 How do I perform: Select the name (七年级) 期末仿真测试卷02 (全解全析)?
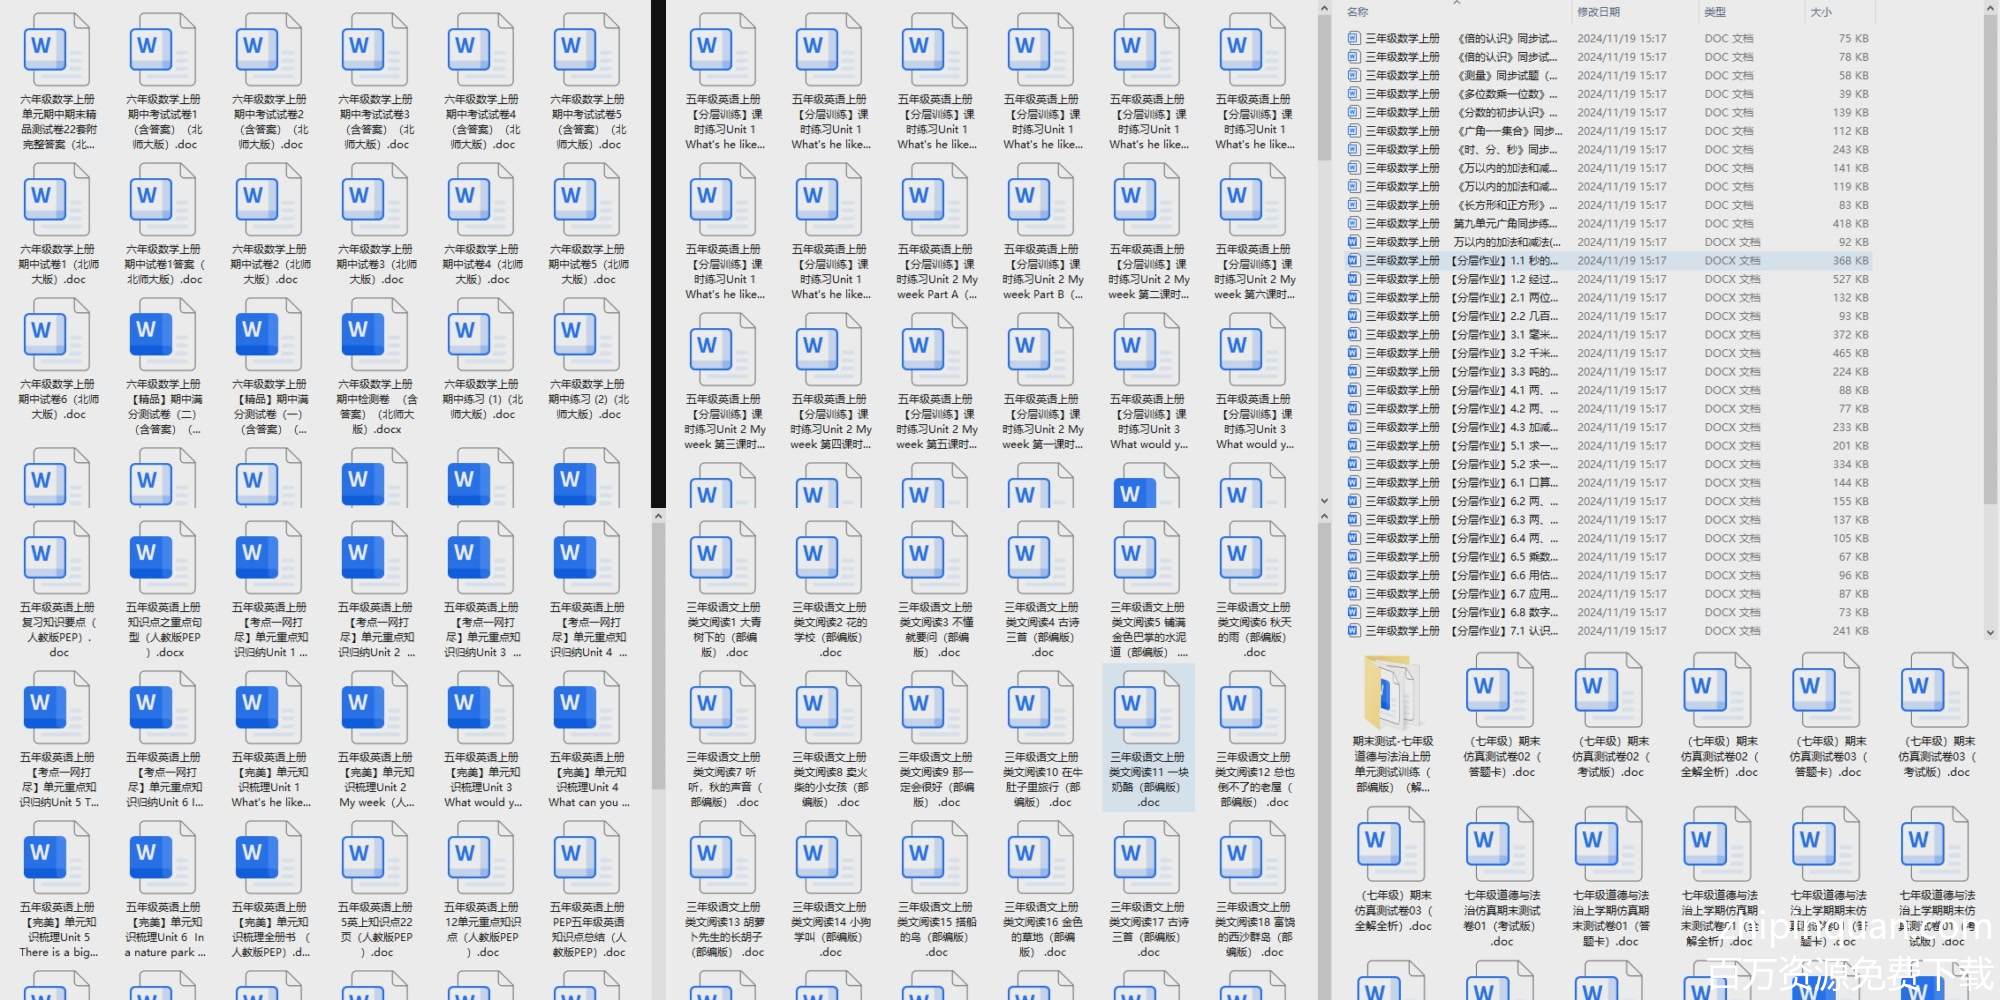pos(1718,756)
